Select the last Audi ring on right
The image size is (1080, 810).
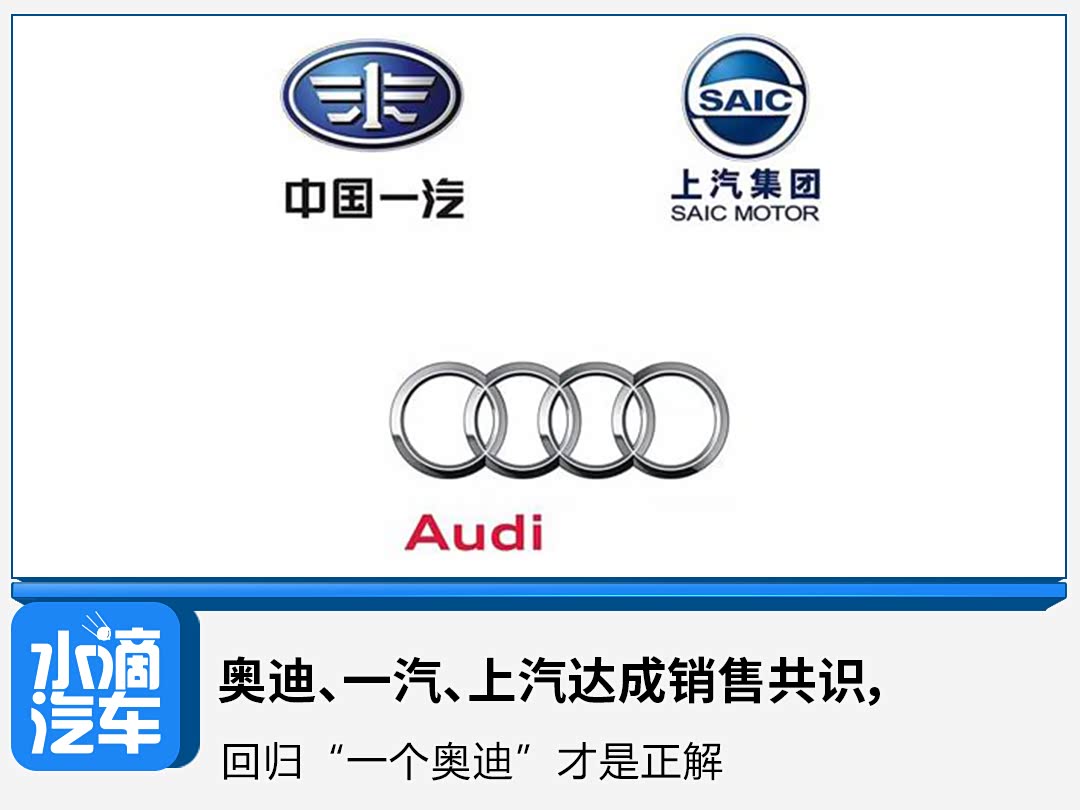click(x=670, y=420)
